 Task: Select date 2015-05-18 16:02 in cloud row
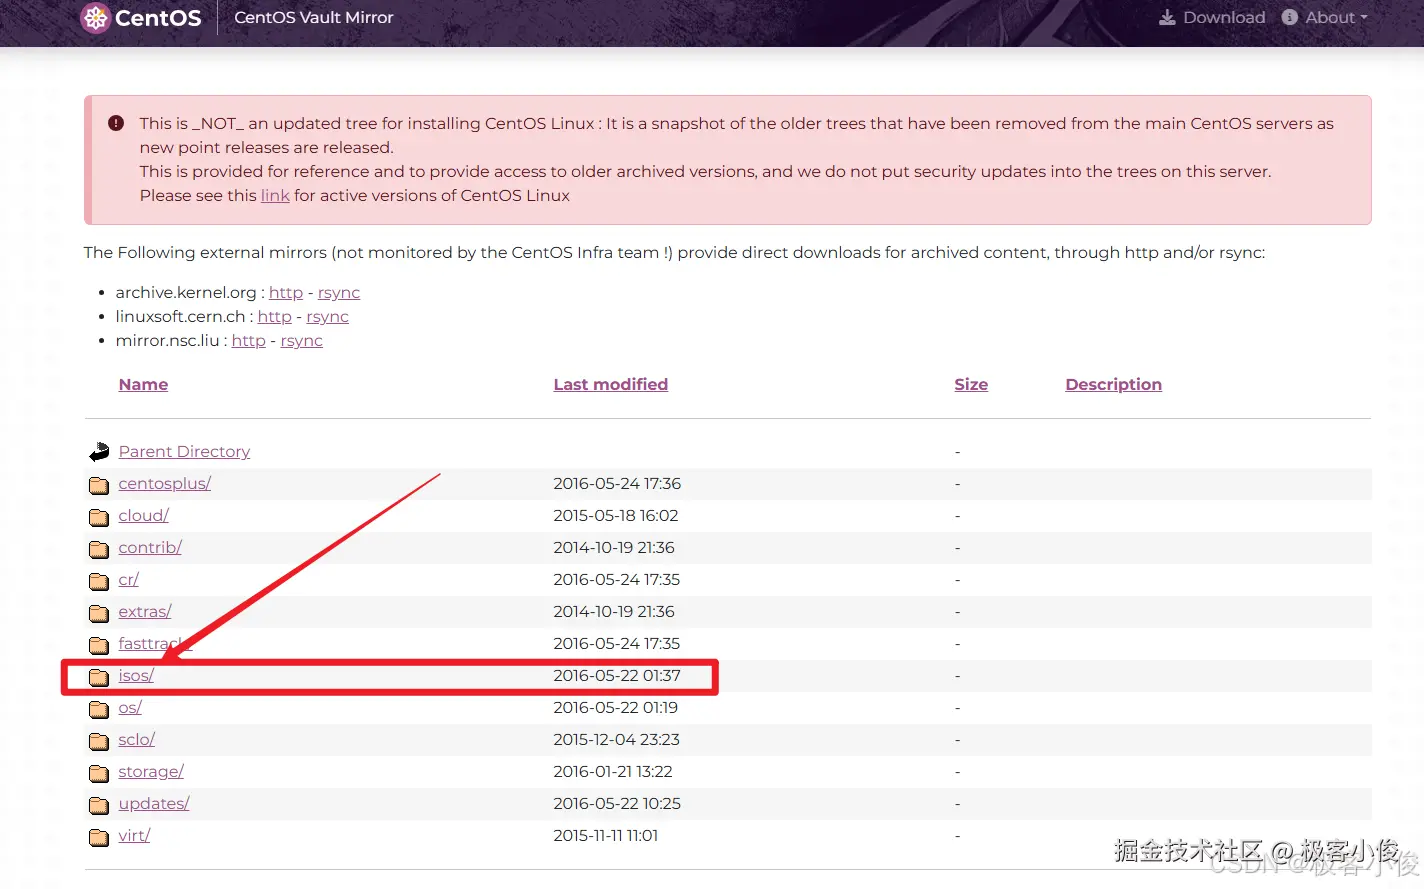(616, 515)
